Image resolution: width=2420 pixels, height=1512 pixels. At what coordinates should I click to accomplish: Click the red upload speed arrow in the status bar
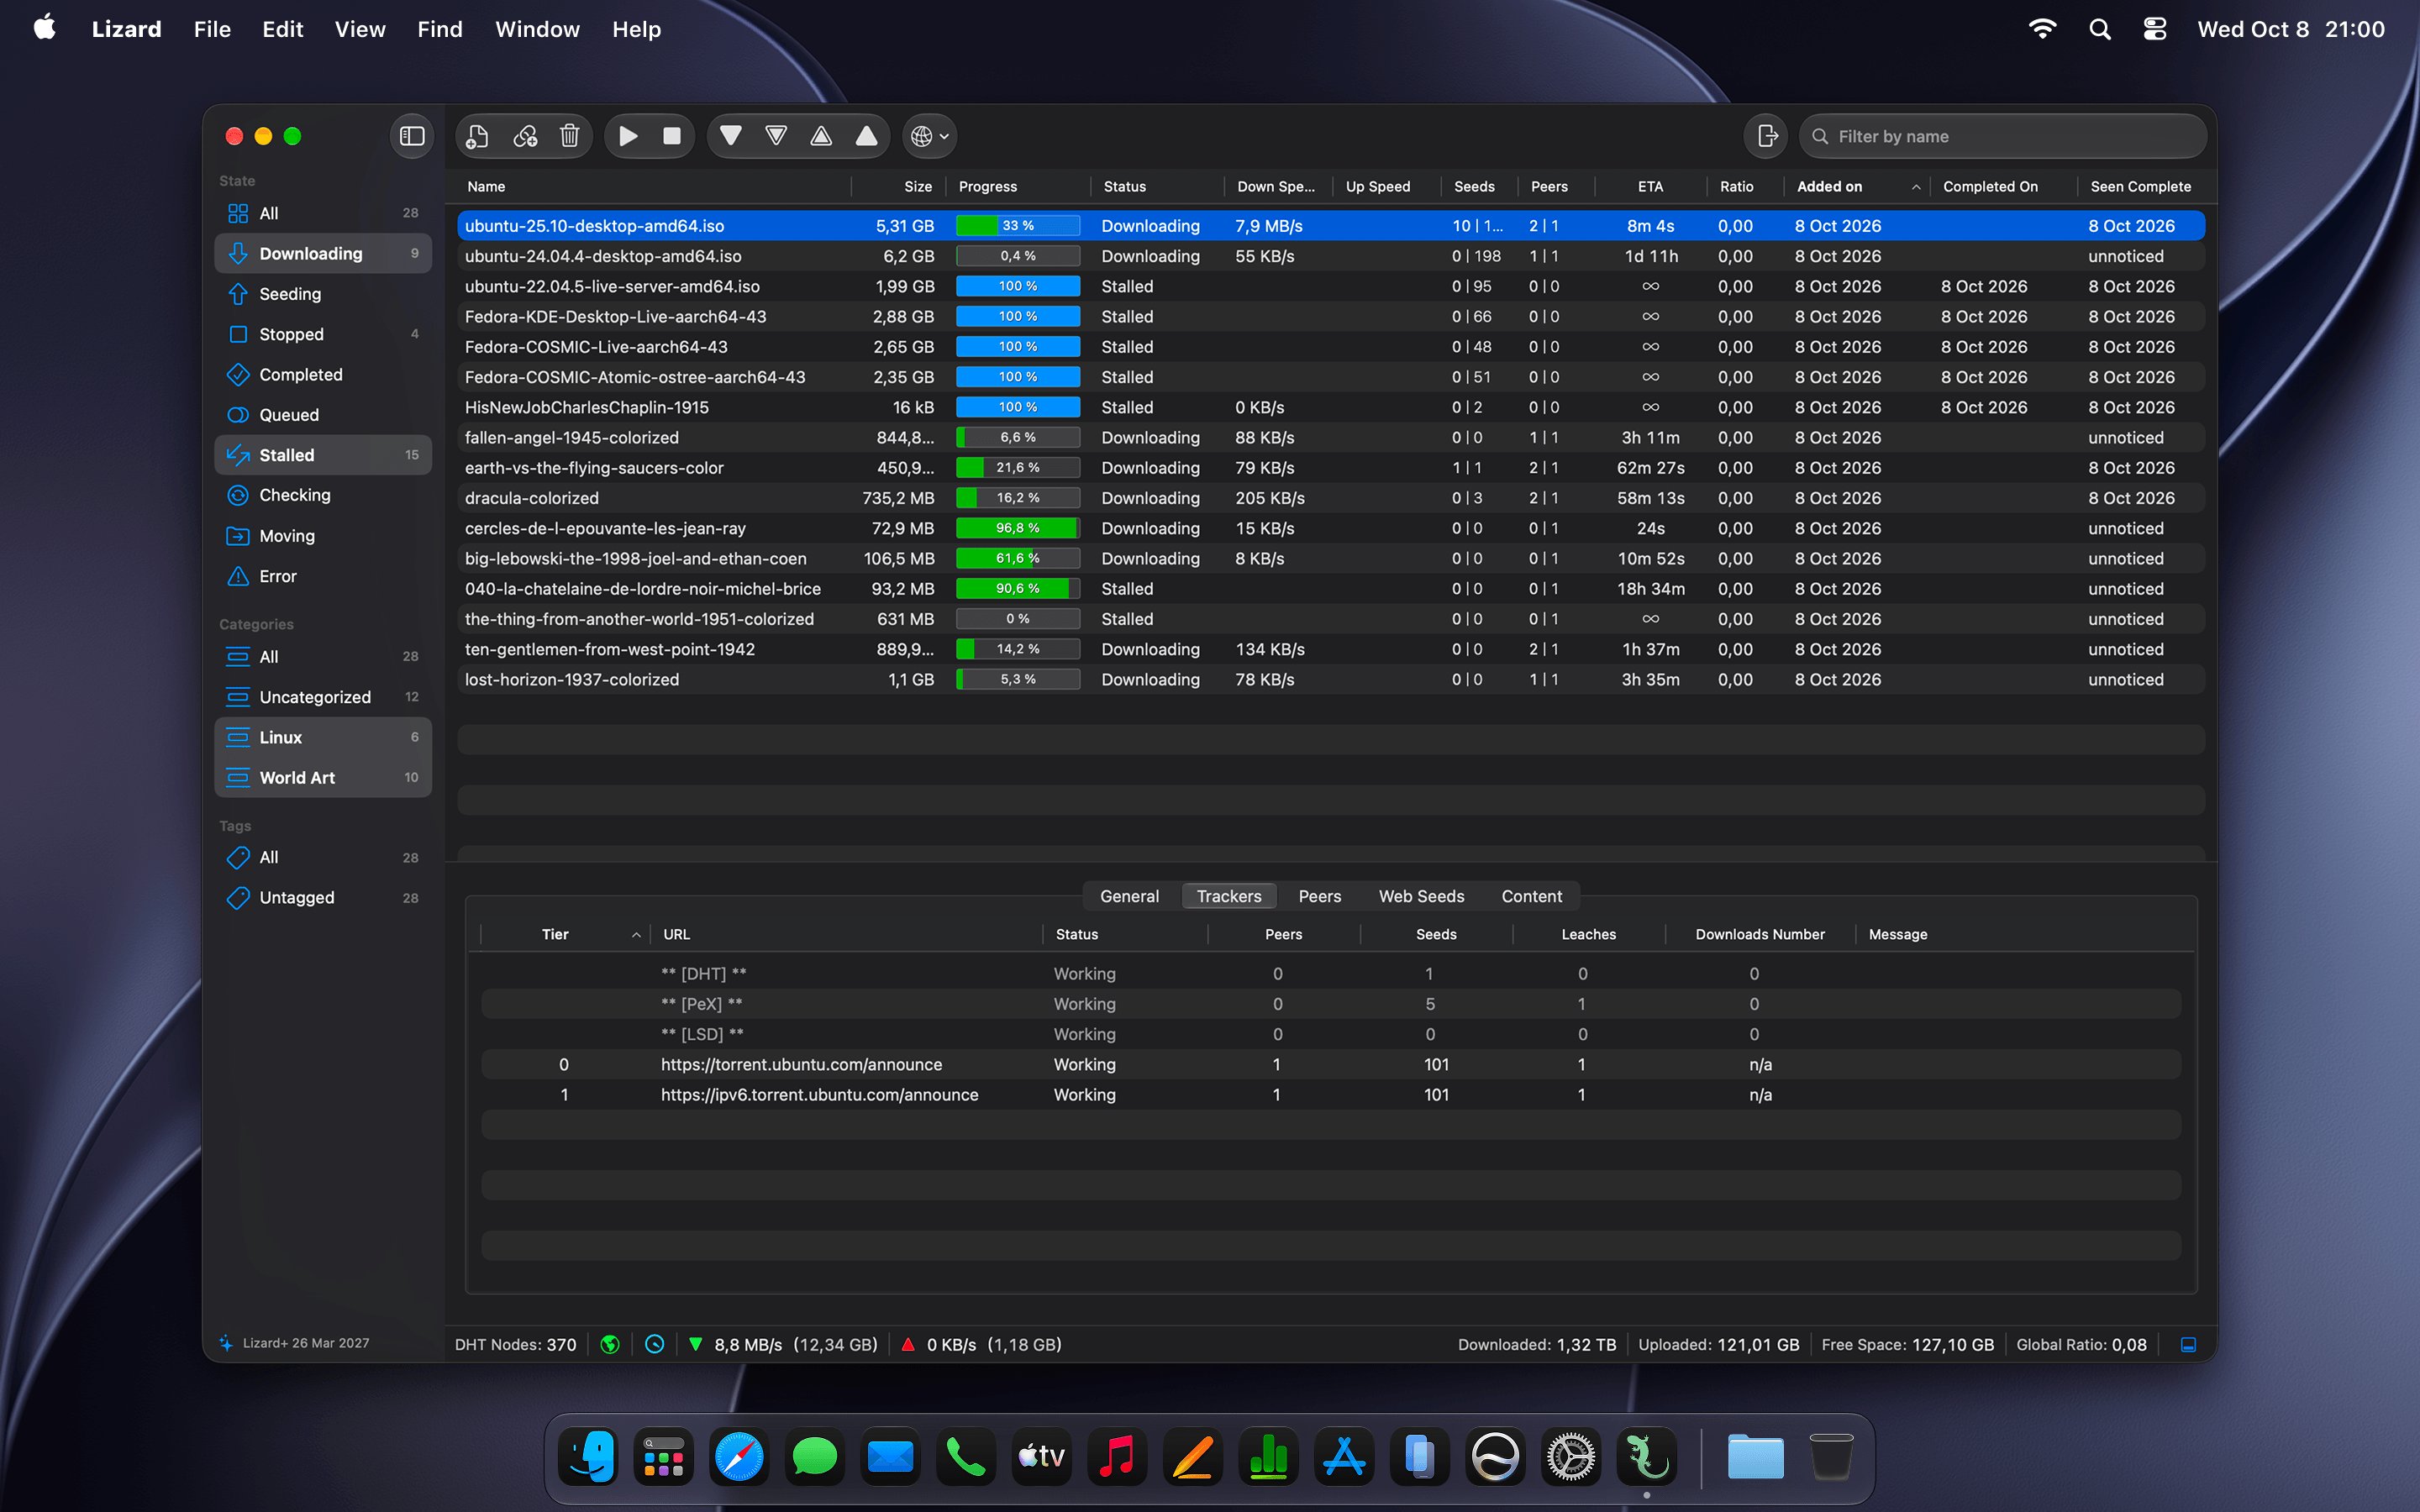click(908, 1344)
